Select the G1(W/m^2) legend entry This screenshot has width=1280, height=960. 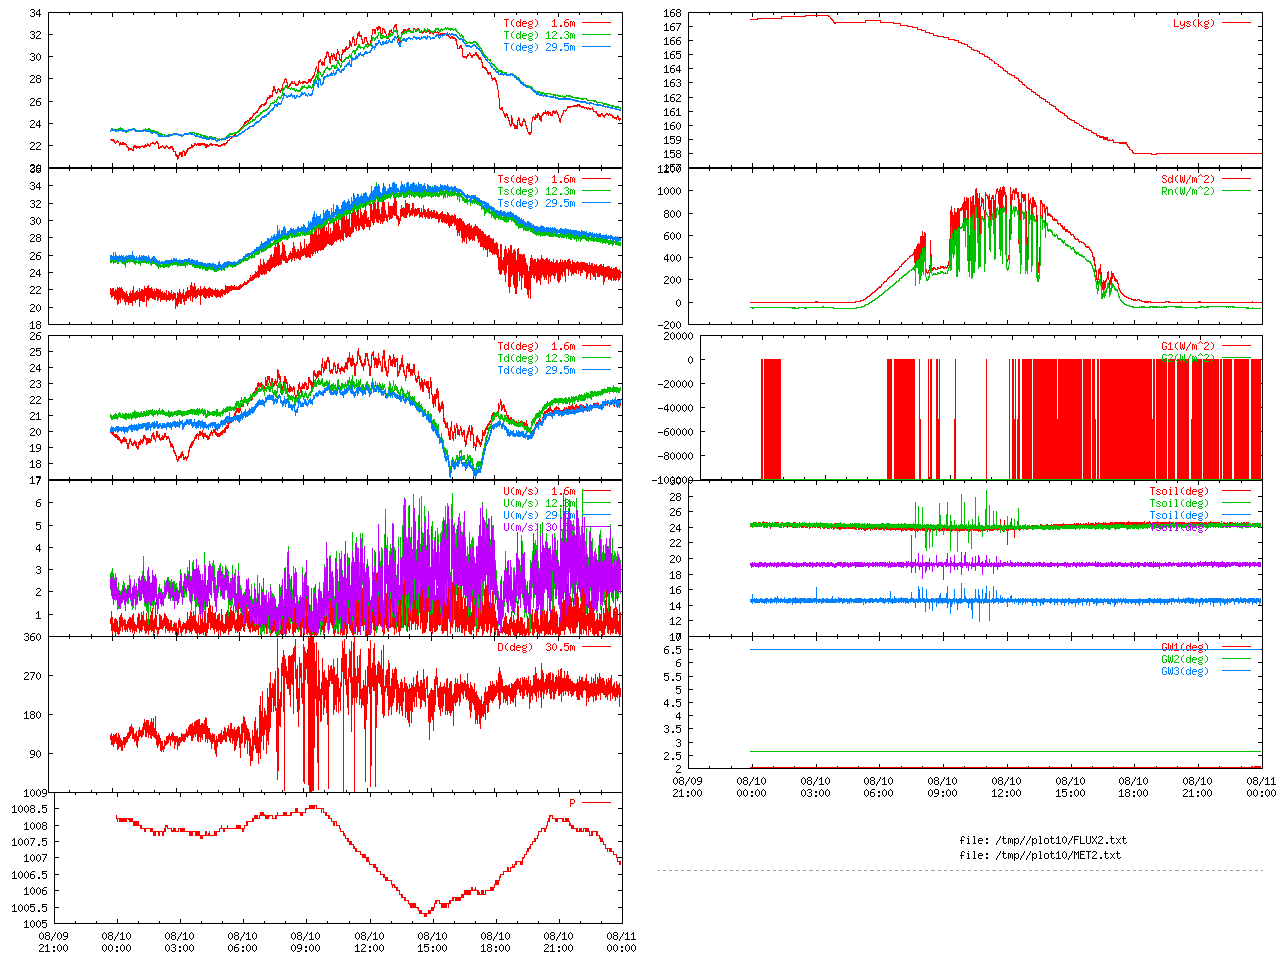point(1187,346)
